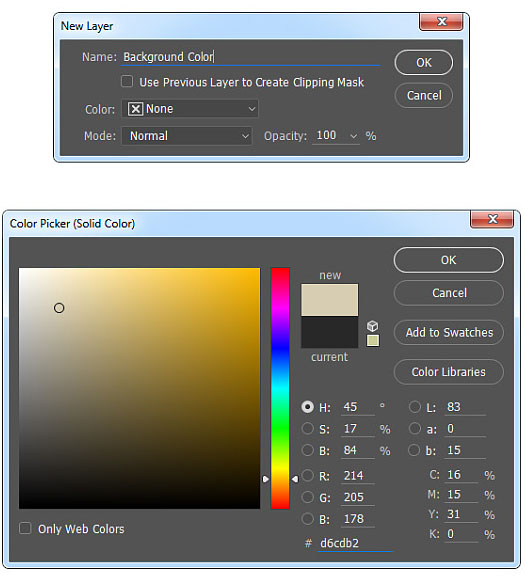Expand the Opacity percentage dropdown arrow
The height and width of the screenshot is (578, 525).
353,136
